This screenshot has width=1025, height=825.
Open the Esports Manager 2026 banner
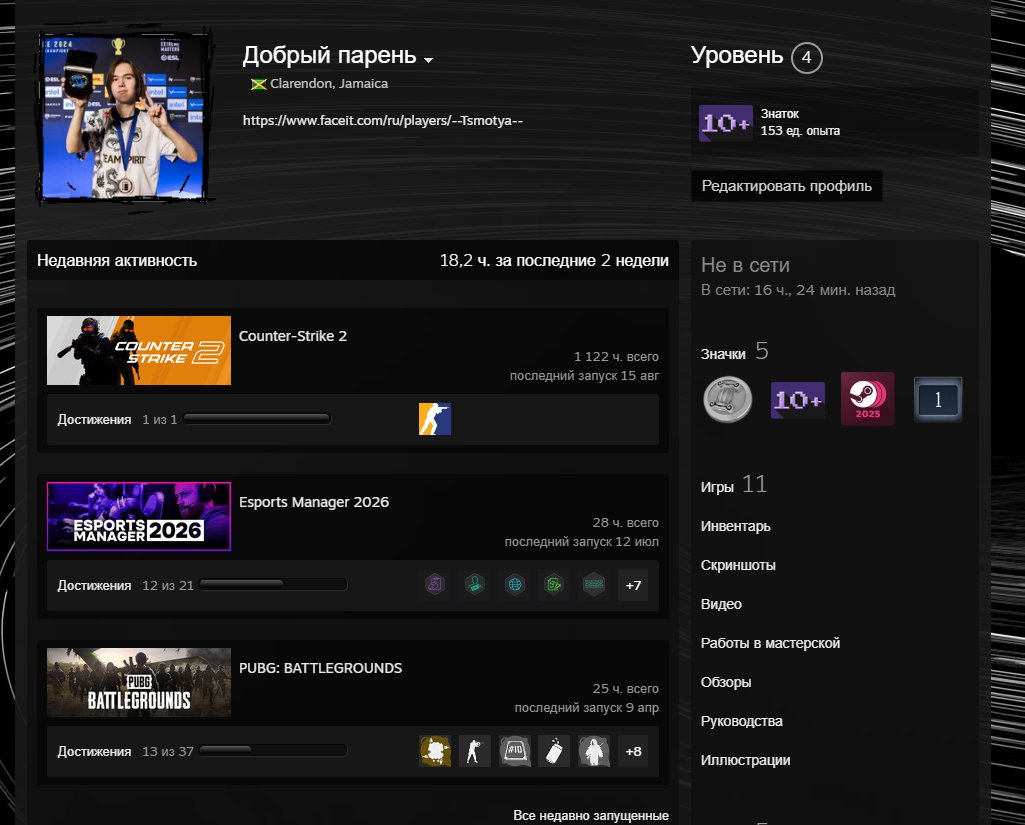pos(139,516)
